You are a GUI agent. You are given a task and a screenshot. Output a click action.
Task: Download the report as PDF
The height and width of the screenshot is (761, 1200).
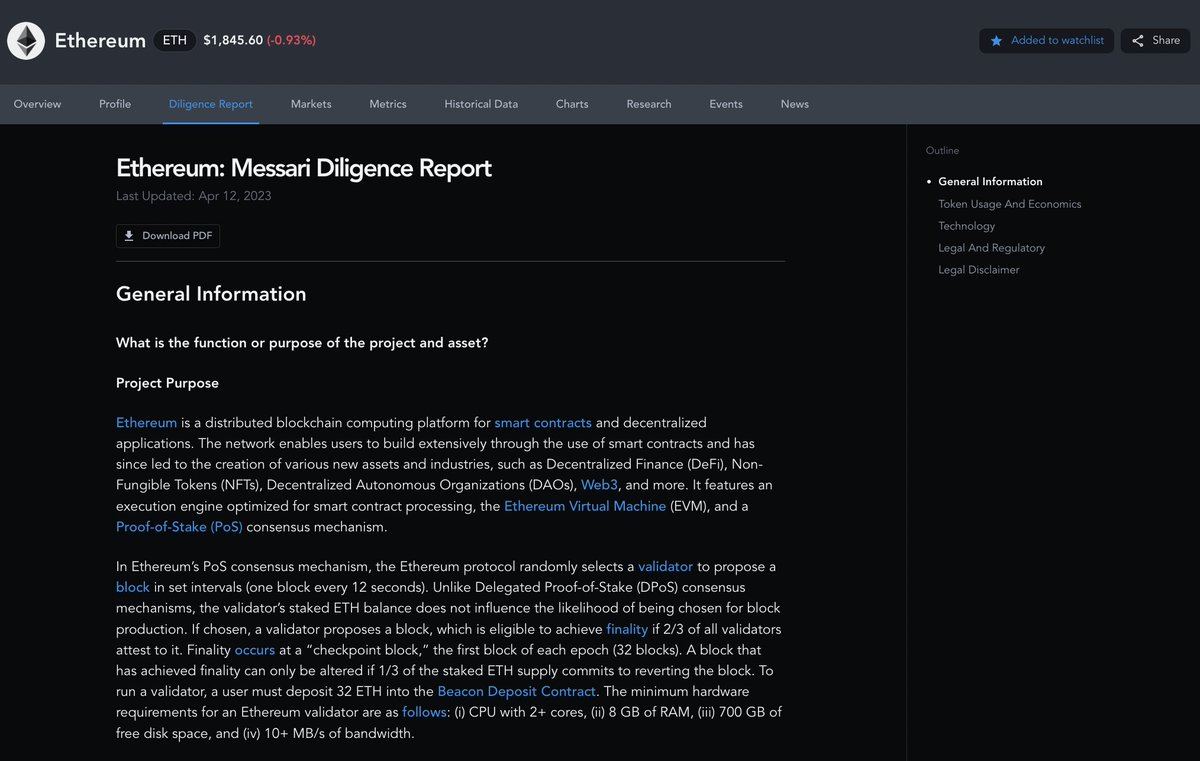pyautogui.click(x=168, y=236)
